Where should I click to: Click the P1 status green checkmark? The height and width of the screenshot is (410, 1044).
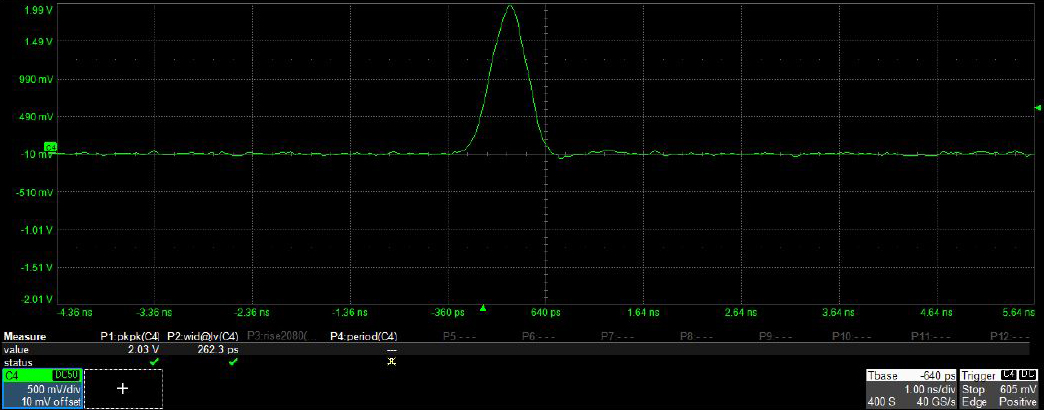153,362
